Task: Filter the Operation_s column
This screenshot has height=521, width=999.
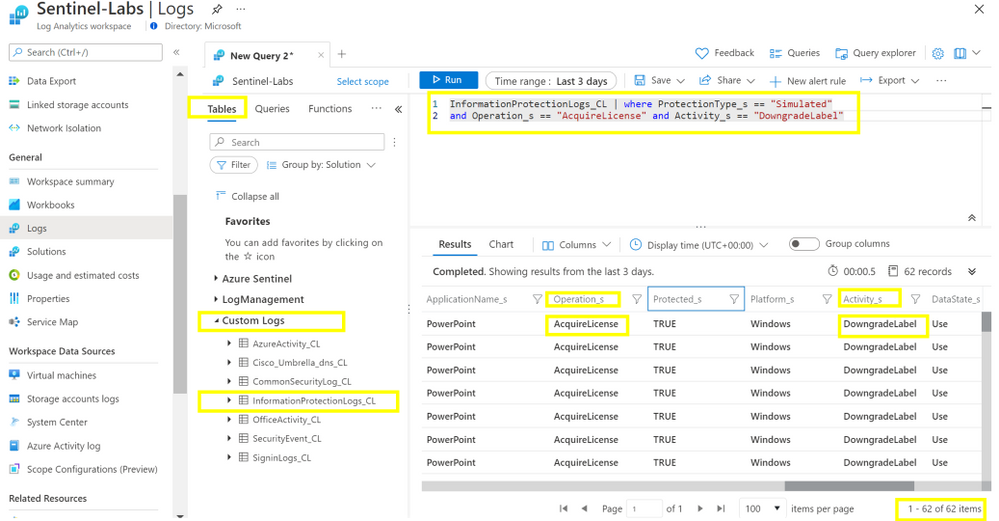Action: [636, 299]
